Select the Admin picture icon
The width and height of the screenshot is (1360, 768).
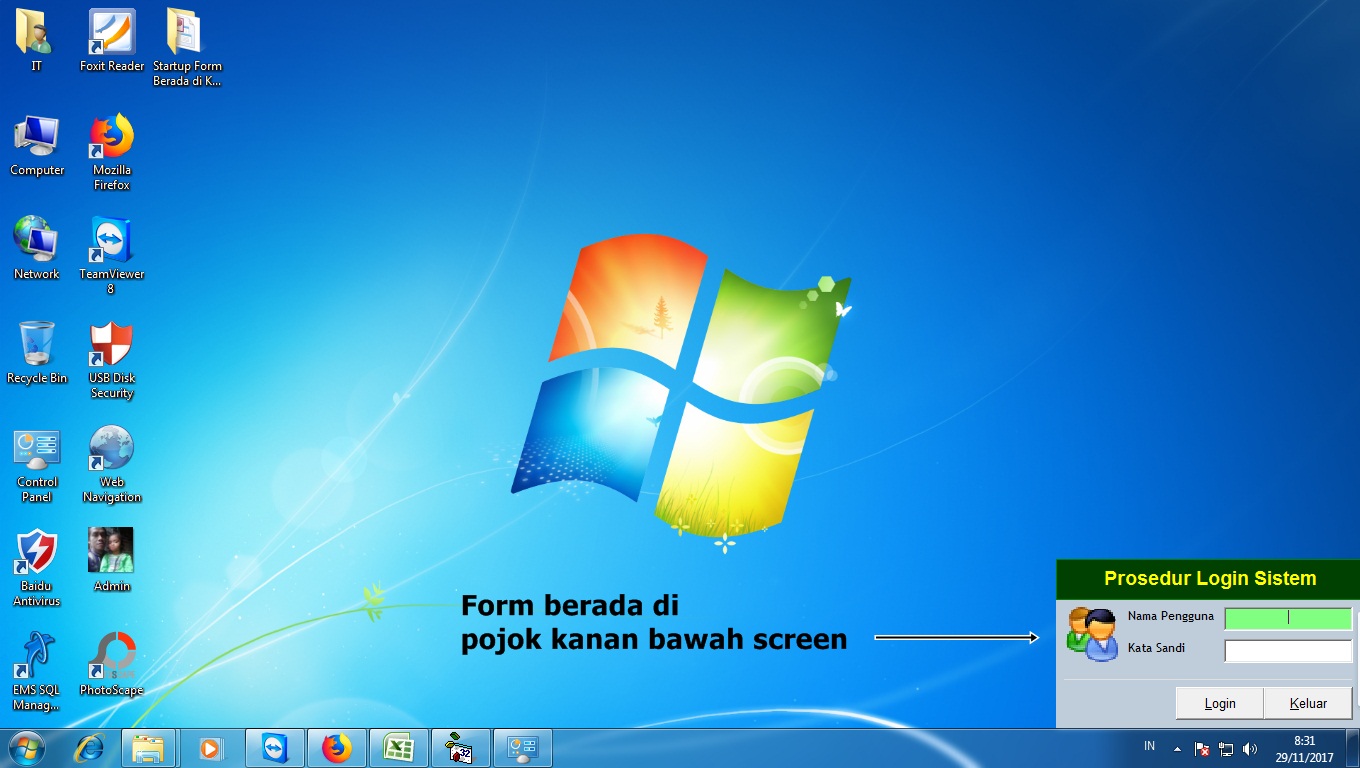[111, 560]
